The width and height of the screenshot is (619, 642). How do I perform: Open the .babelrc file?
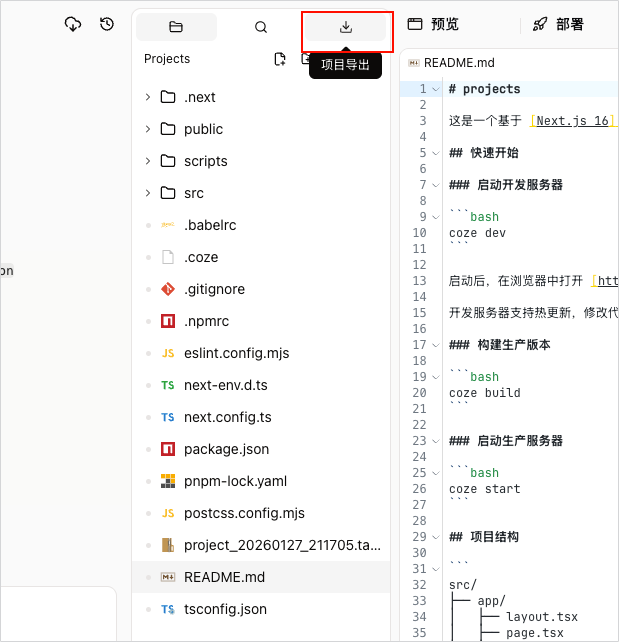(x=261, y=225)
